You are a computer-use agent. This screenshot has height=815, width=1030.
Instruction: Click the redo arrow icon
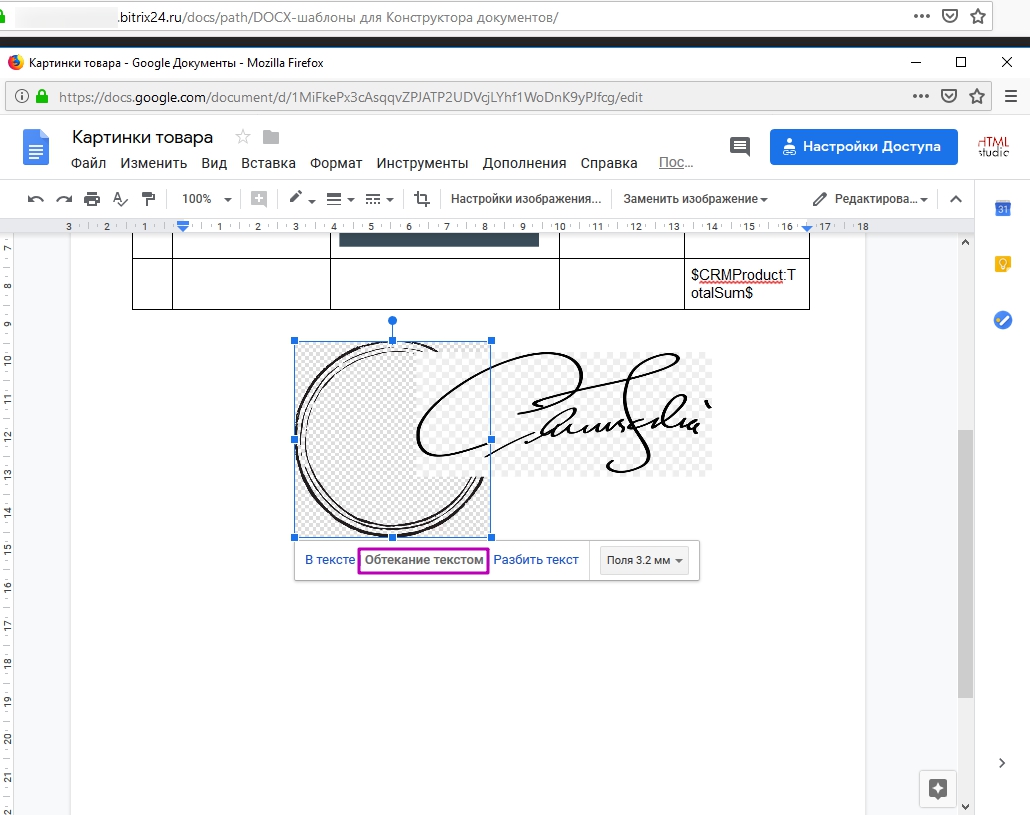[x=64, y=199]
